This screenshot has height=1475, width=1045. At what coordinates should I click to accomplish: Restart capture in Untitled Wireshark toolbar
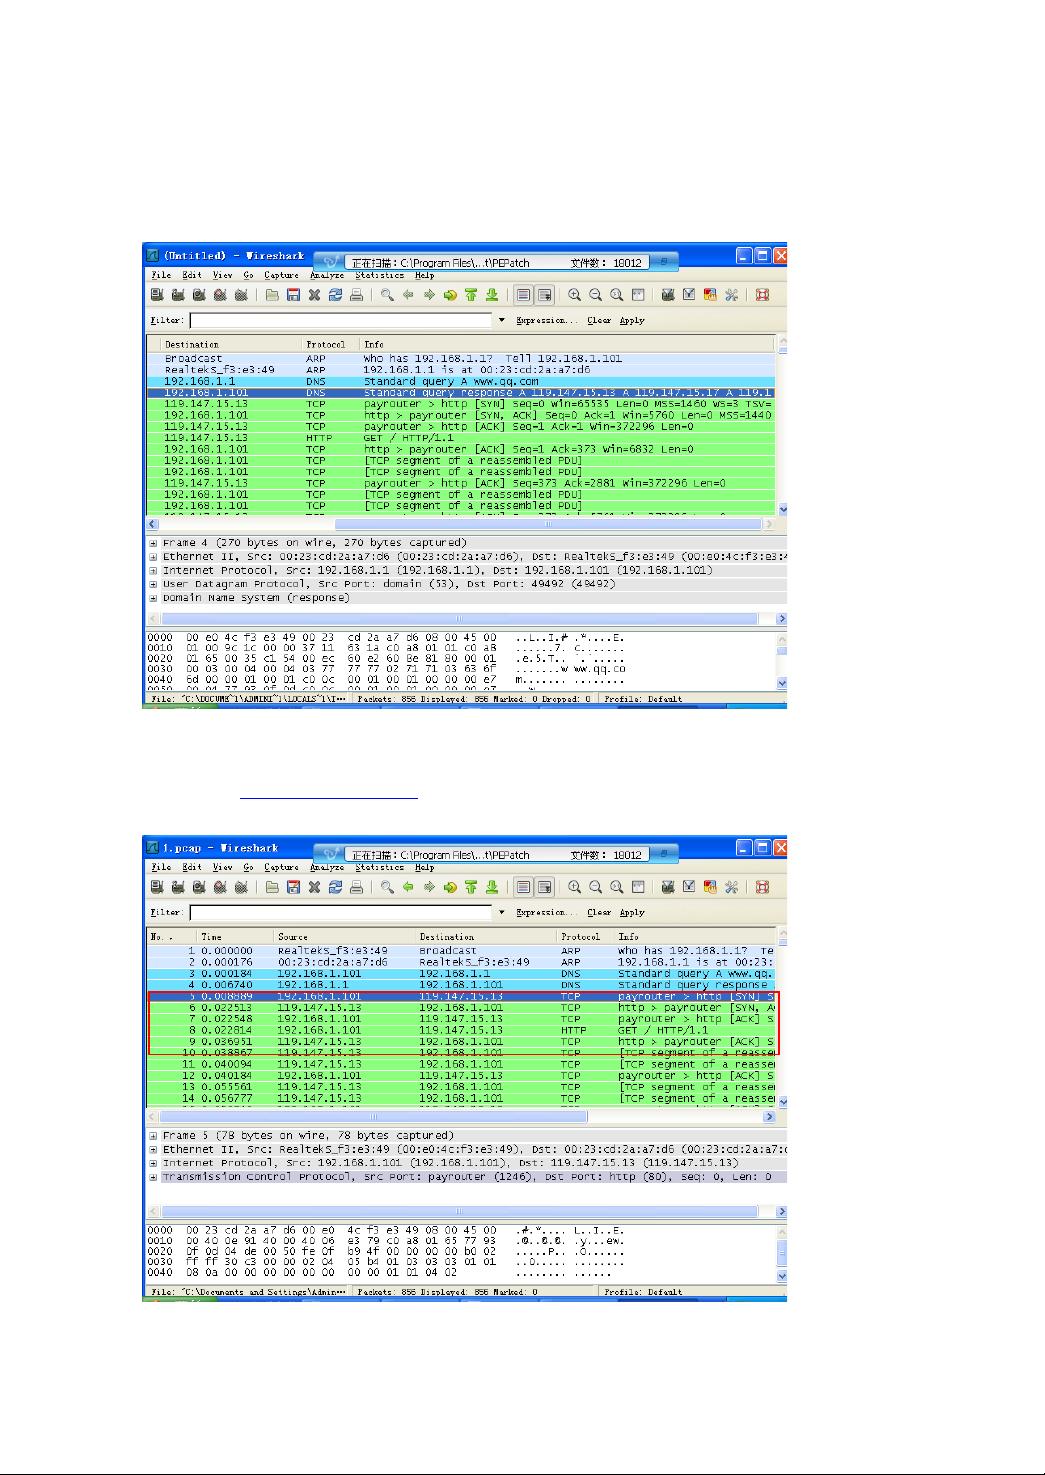[241, 295]
